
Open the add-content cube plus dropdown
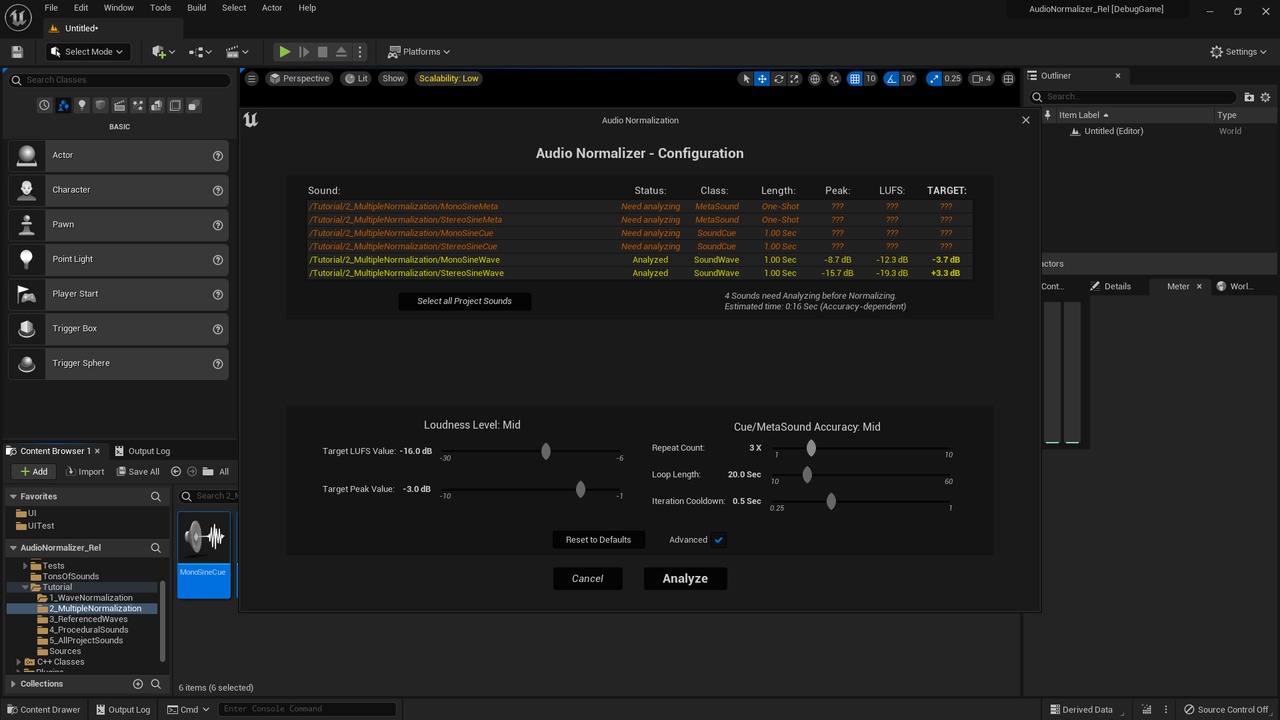(x=163, y=52)
